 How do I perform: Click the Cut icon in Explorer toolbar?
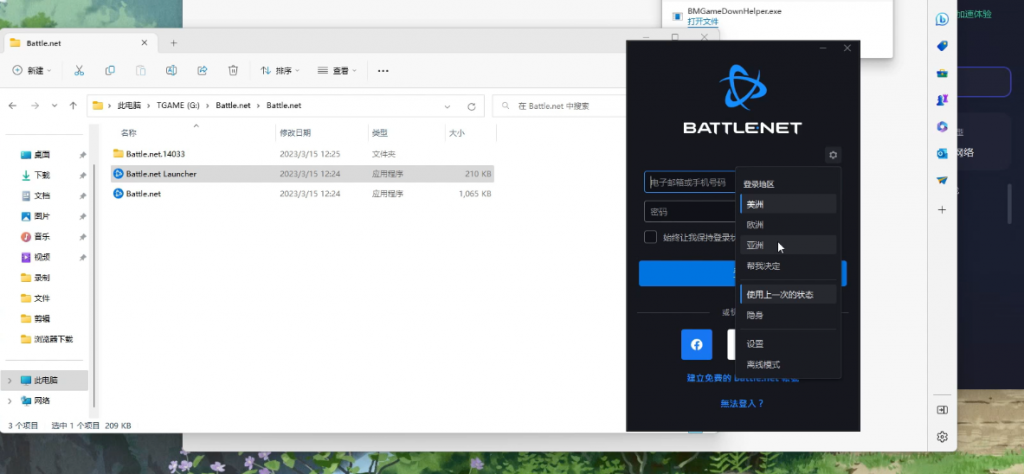coord(79,71)
